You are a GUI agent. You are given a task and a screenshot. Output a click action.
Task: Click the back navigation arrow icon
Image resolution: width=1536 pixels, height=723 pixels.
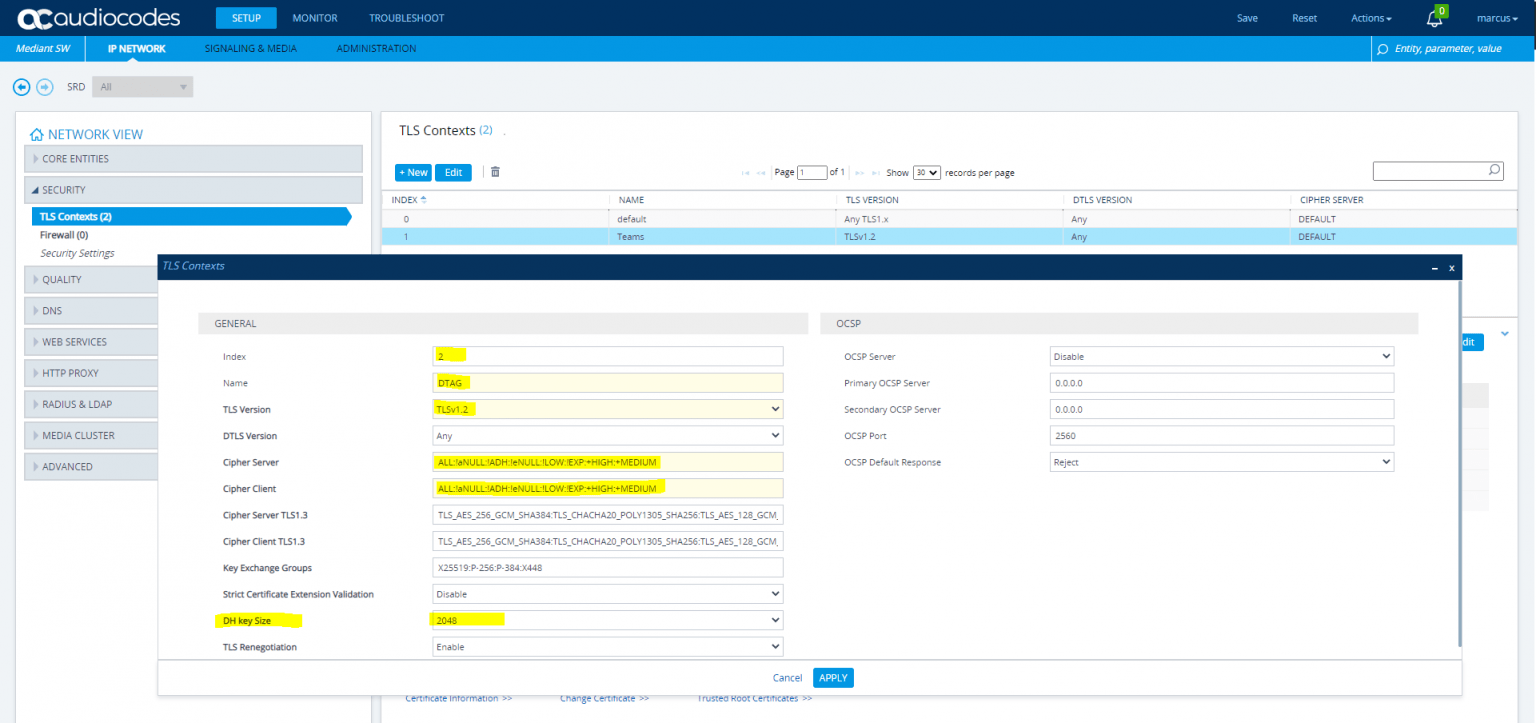point(21,86)
